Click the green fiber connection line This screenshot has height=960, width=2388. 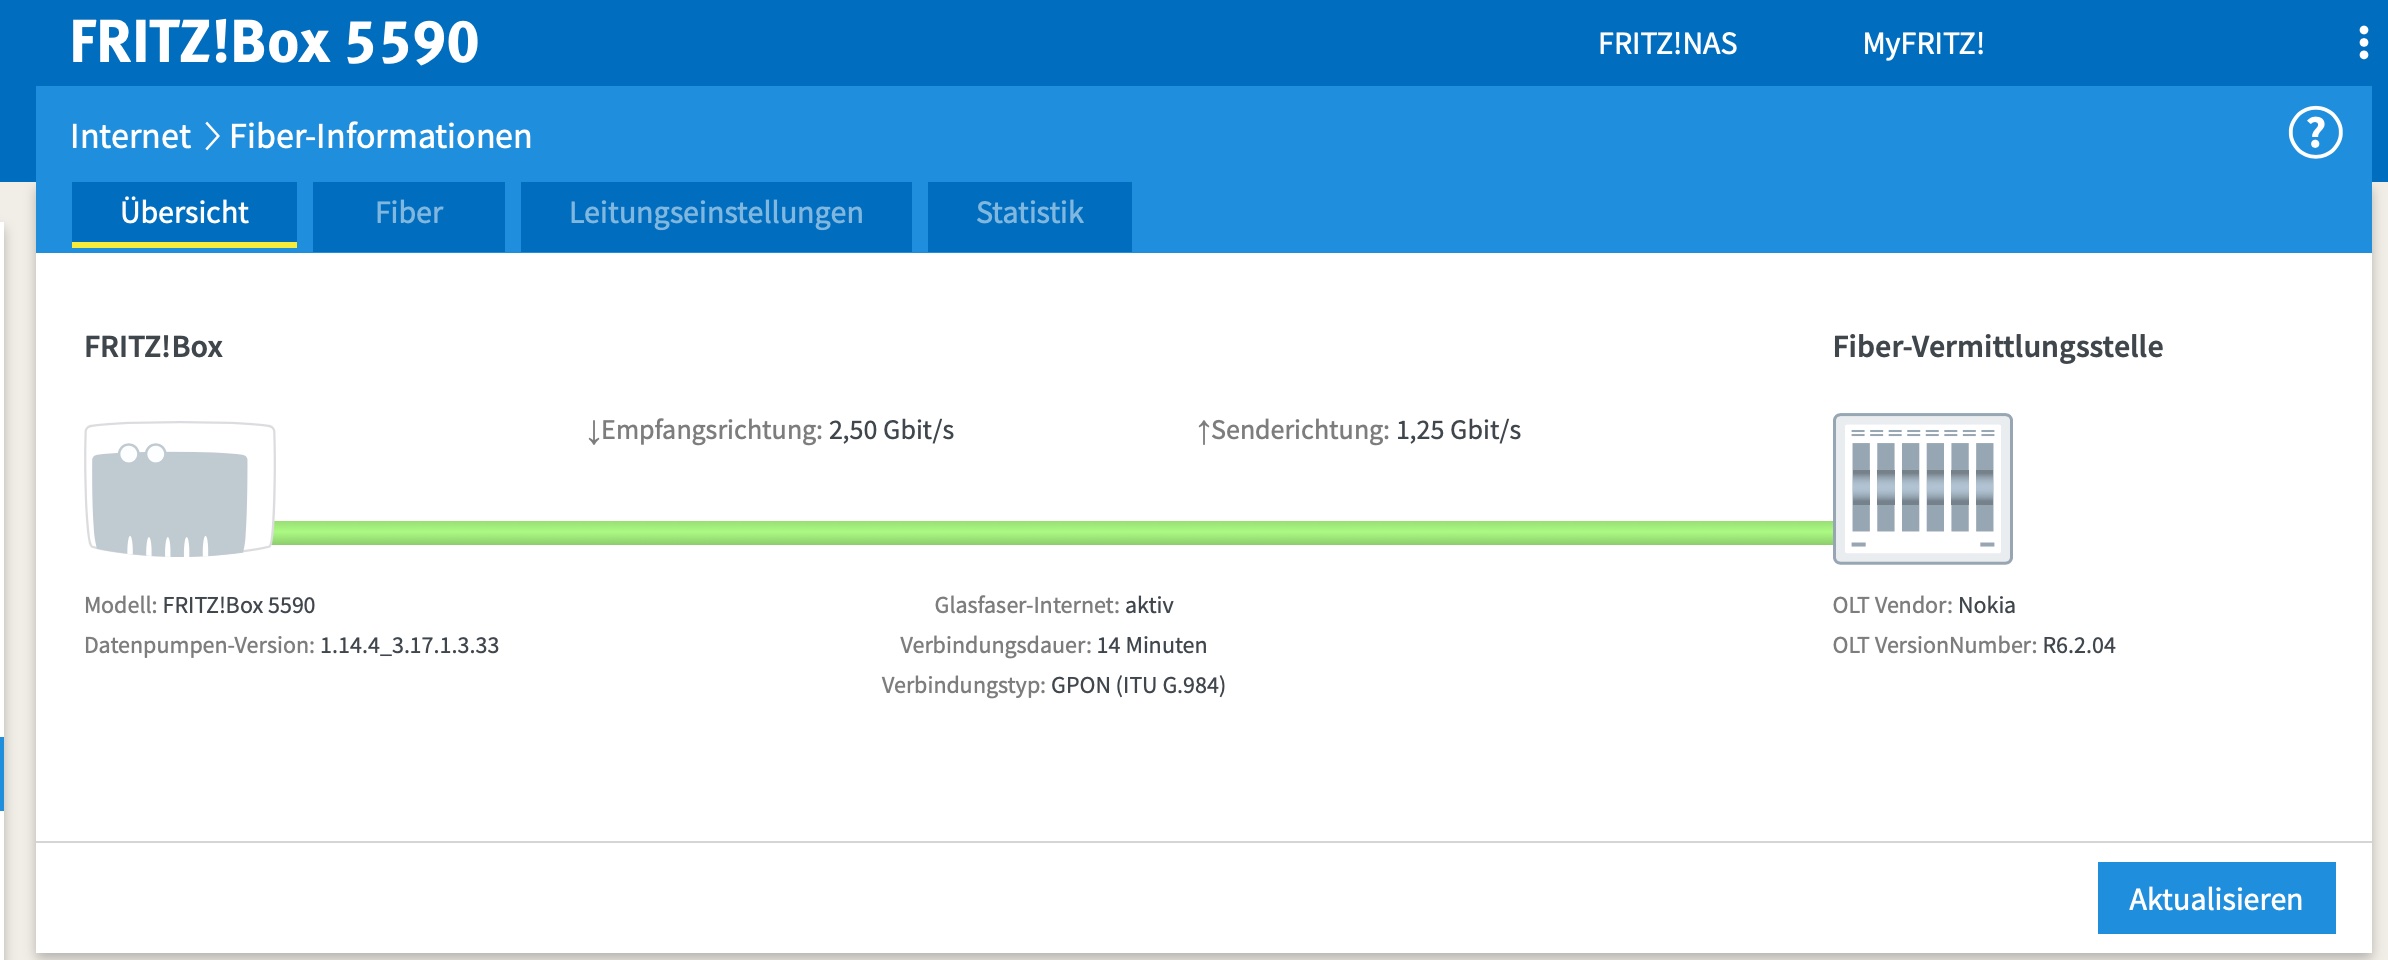point(1053,532)
